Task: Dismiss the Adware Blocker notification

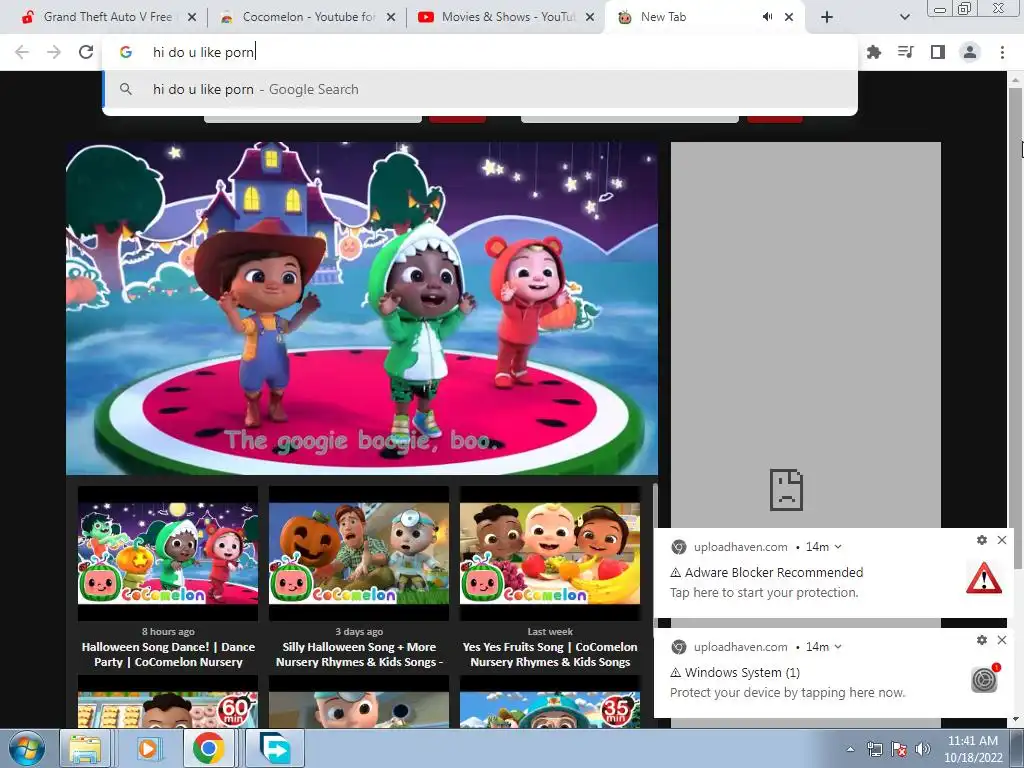Action: coord(1002,540)
